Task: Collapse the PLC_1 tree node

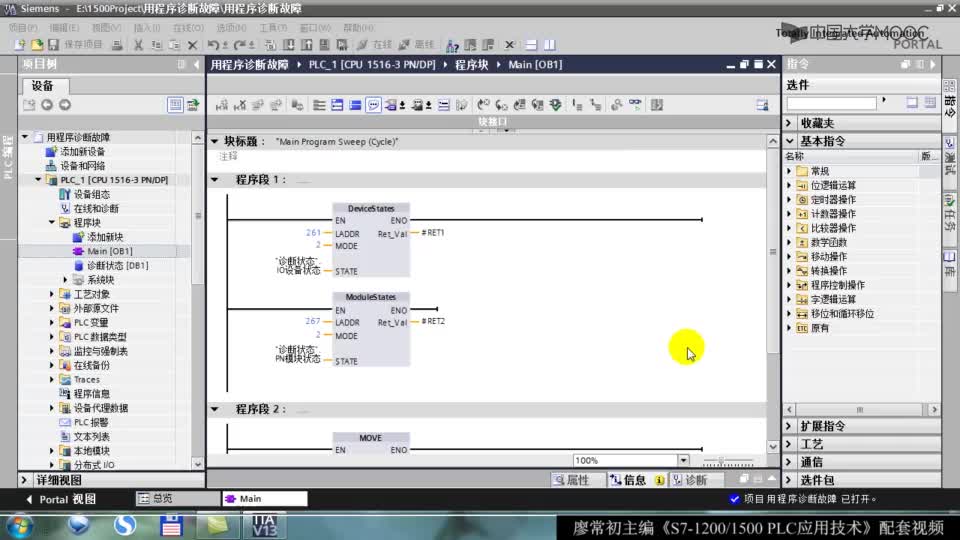Action: pyautogui.click(x=38, y=180)
